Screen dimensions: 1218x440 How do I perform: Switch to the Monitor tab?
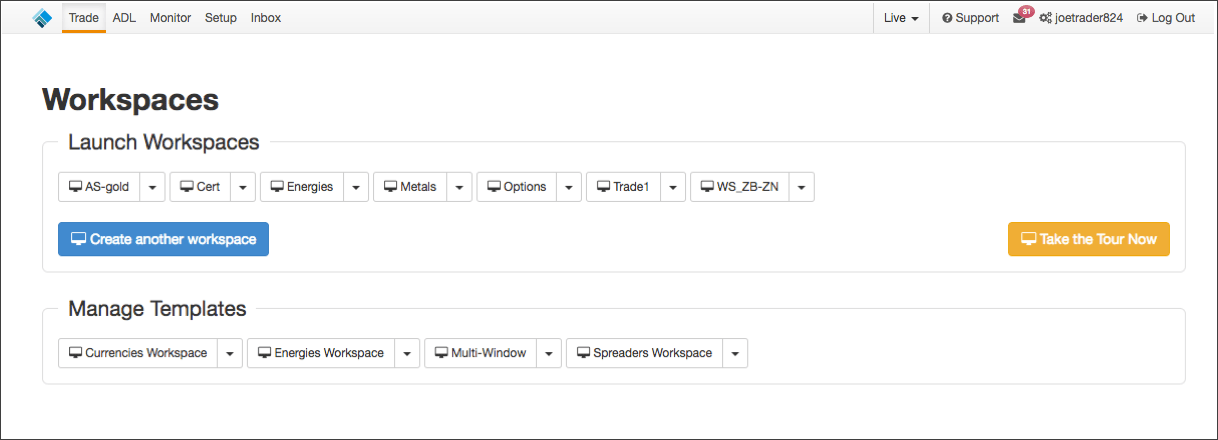point(170,18)
